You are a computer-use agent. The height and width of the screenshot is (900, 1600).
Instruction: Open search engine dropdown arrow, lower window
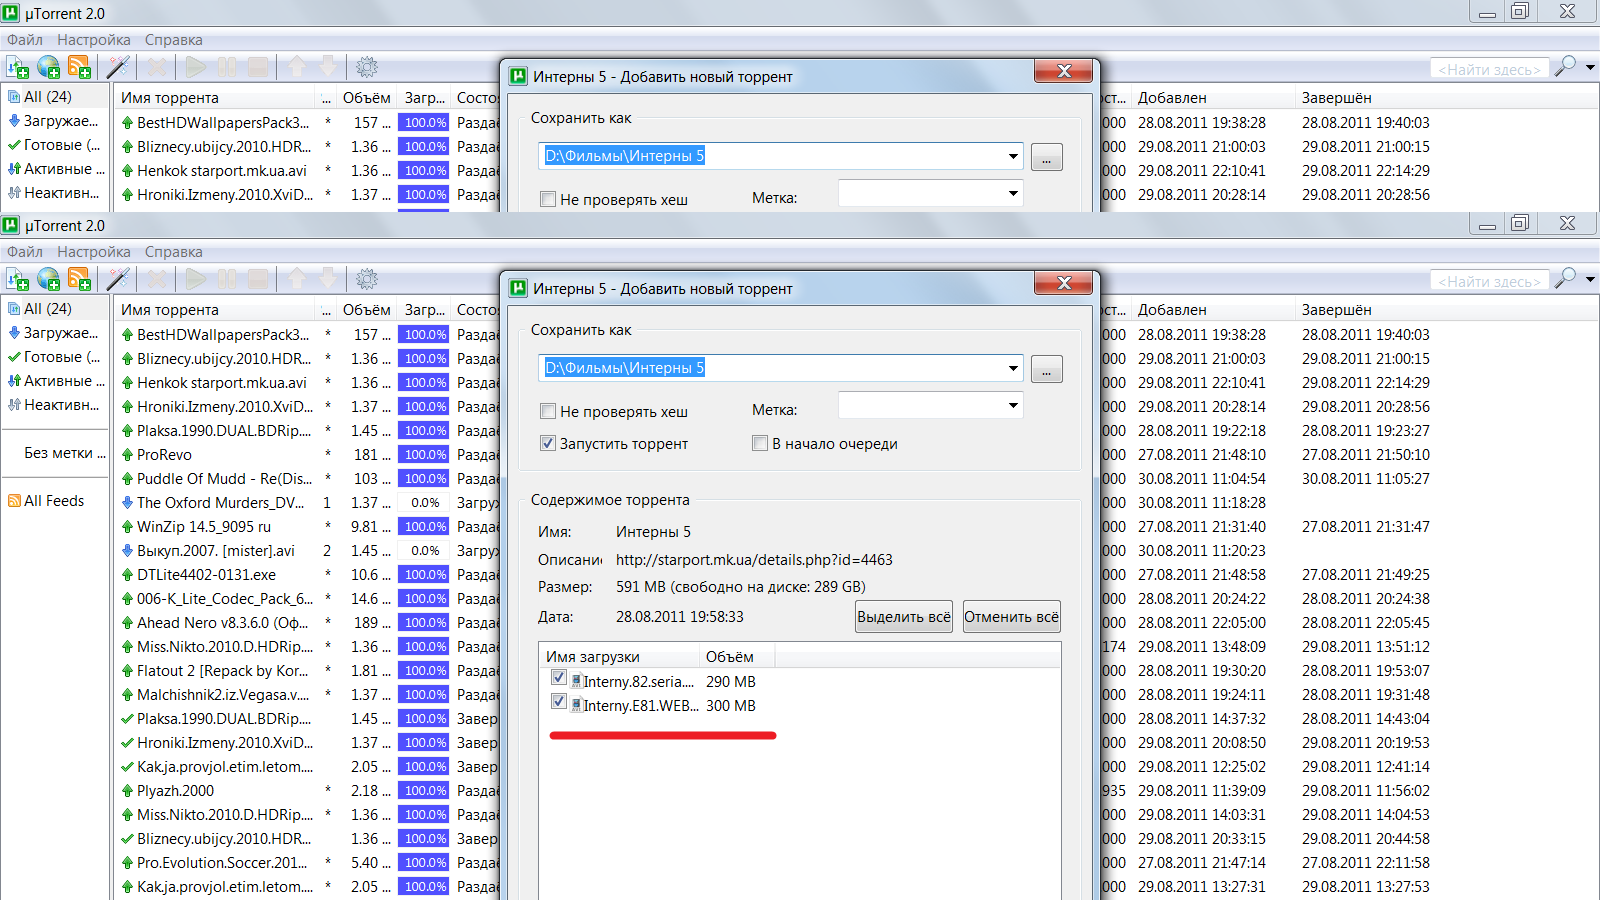(1590, 279)
